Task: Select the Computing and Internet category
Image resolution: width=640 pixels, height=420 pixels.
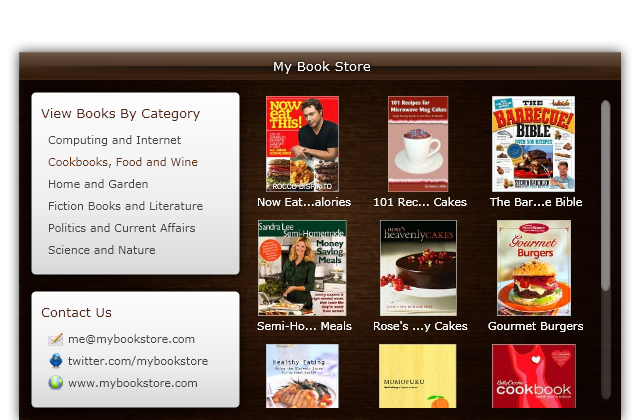Action: (114, 140)
